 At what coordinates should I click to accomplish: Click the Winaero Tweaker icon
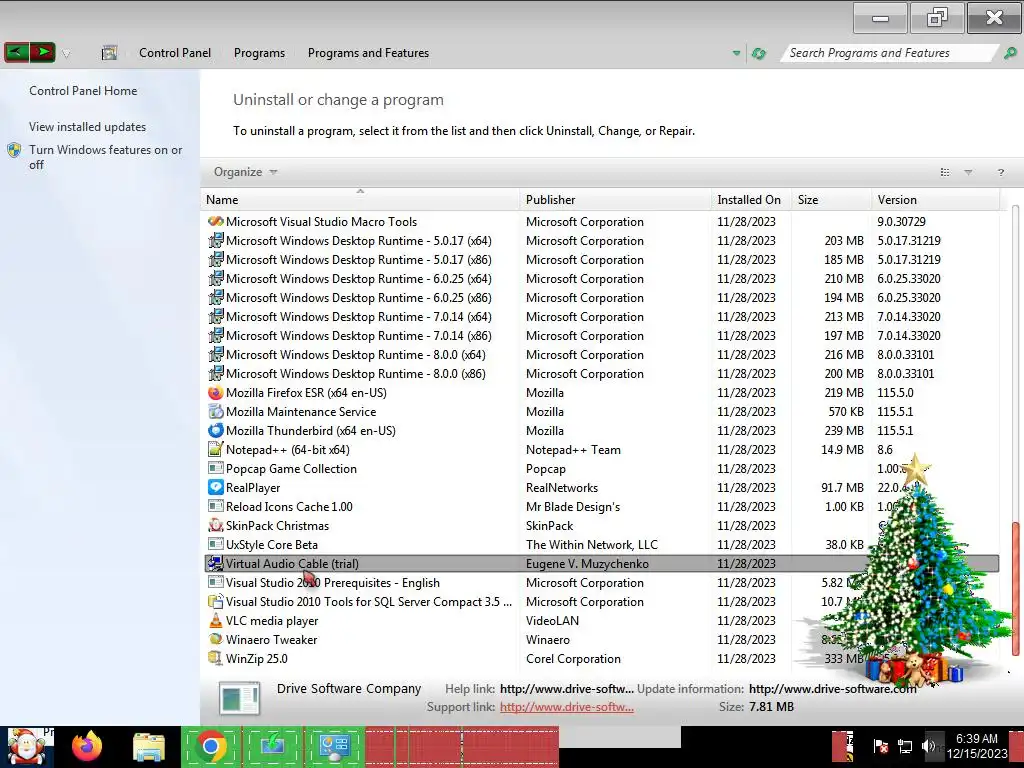[216, 639]
